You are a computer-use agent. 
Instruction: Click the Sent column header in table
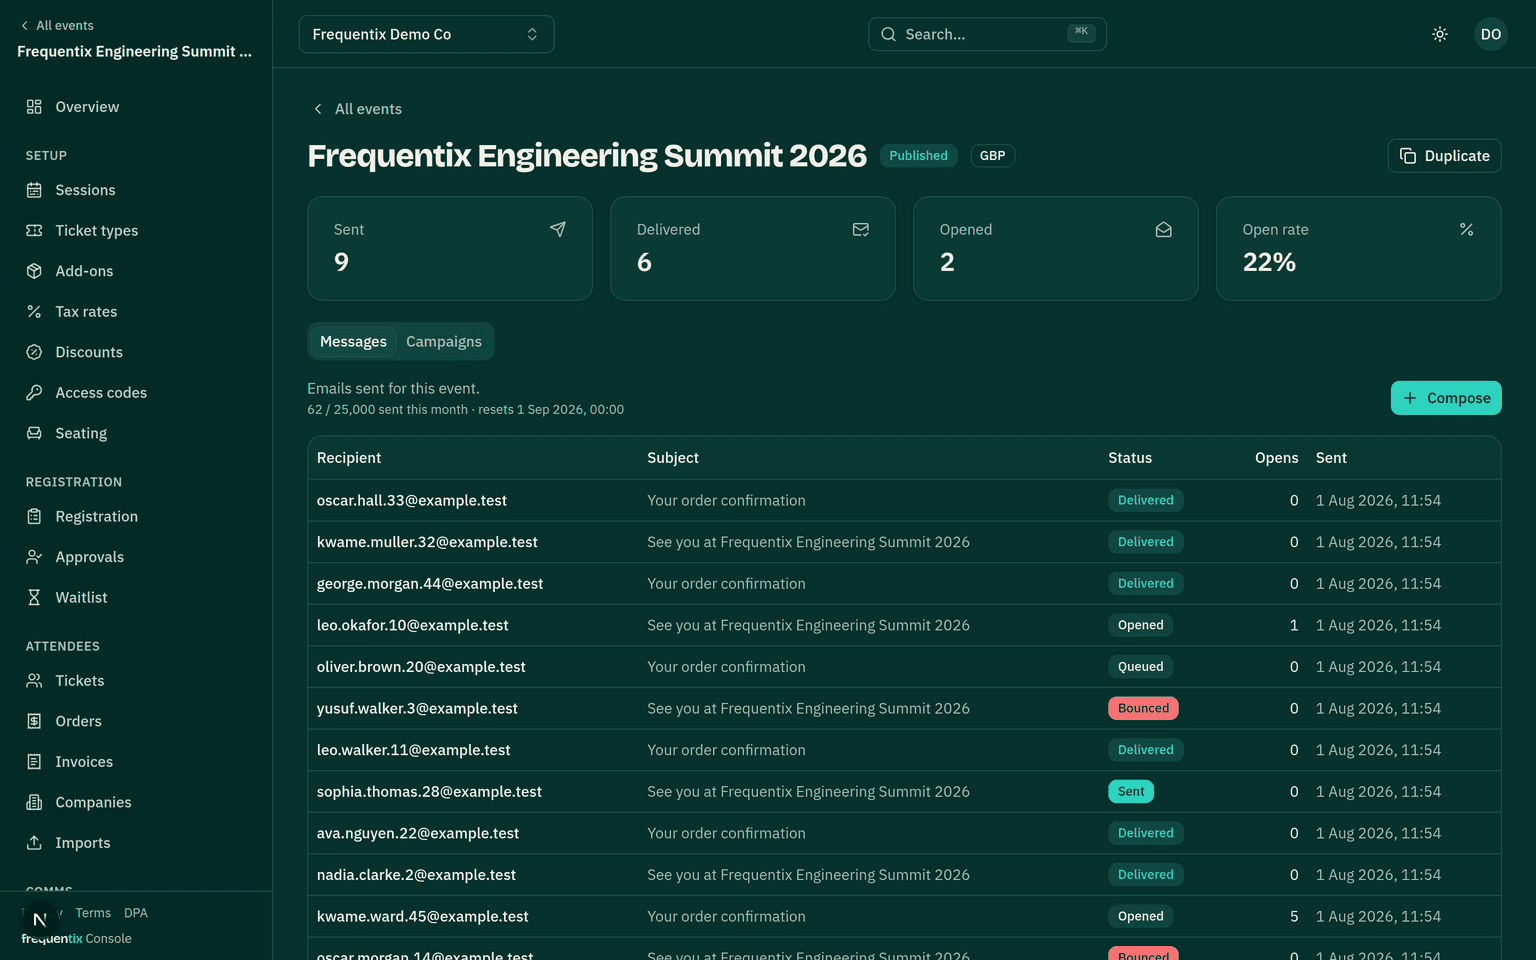(x=1331, y=458)
